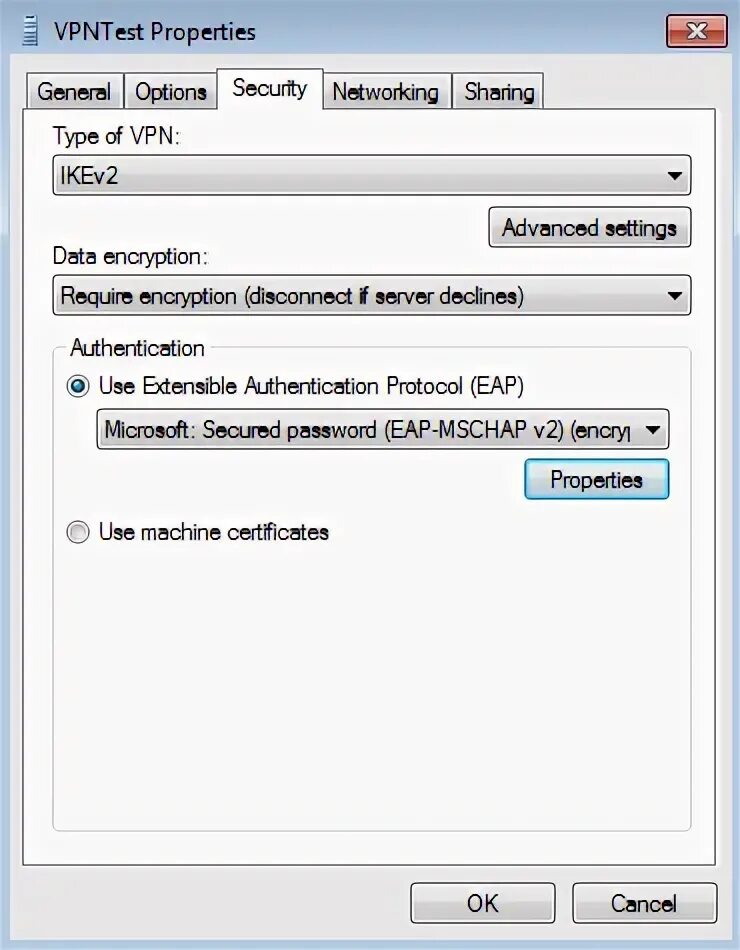
Task: Click Microsoft Secured password EAP-MSCHAP v2 box
Action: coord(383,430)
